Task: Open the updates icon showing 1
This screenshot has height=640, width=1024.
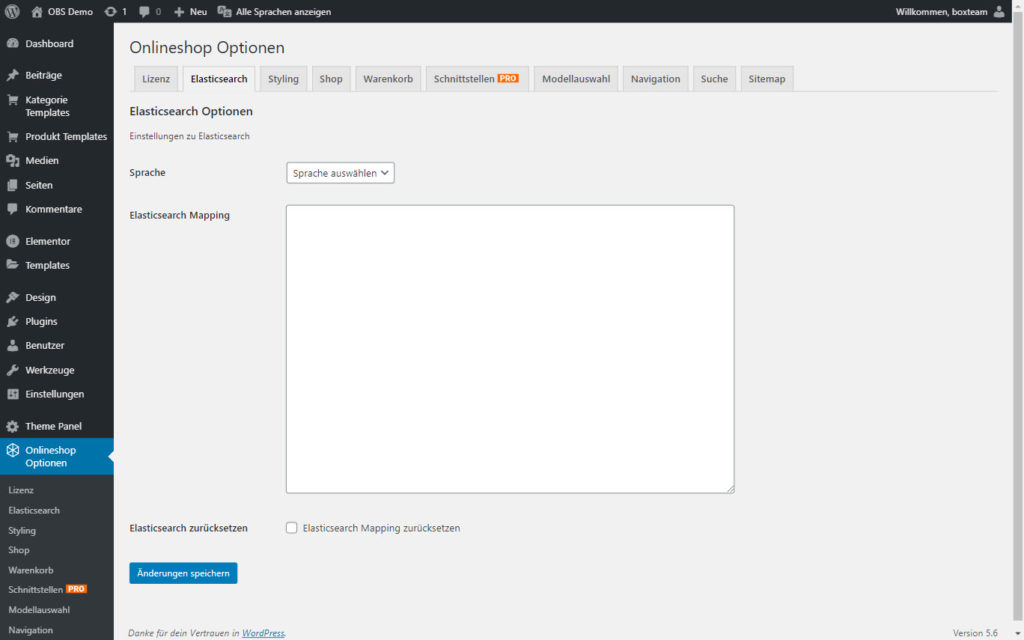Action: coord(110,12)
